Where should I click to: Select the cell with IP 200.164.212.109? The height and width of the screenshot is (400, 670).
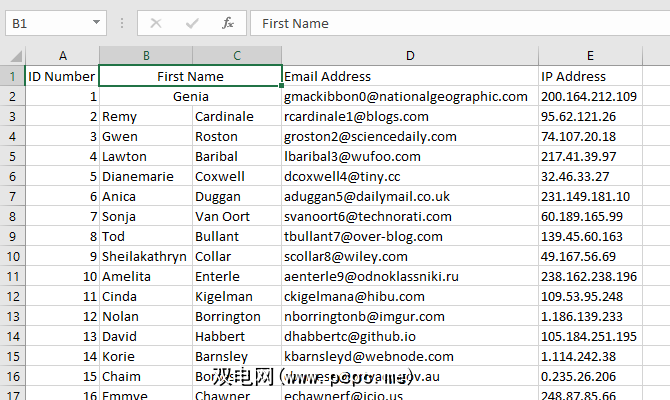click(590, 96)
